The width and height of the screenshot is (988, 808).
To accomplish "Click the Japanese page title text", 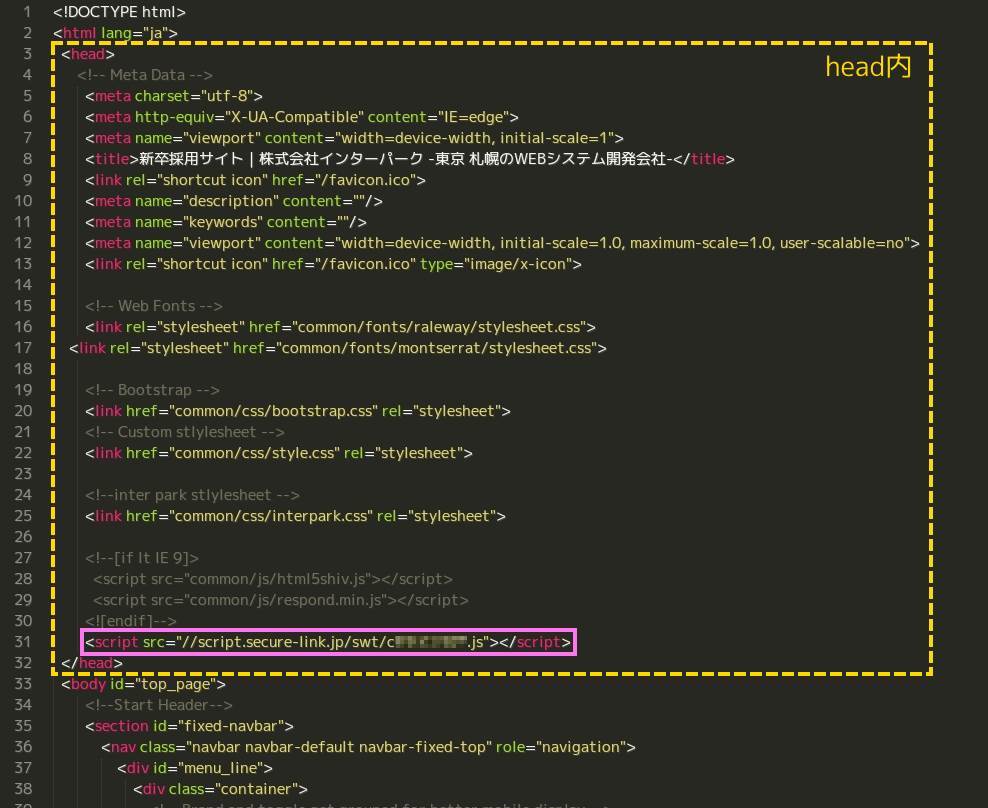I will pos(412,160).
